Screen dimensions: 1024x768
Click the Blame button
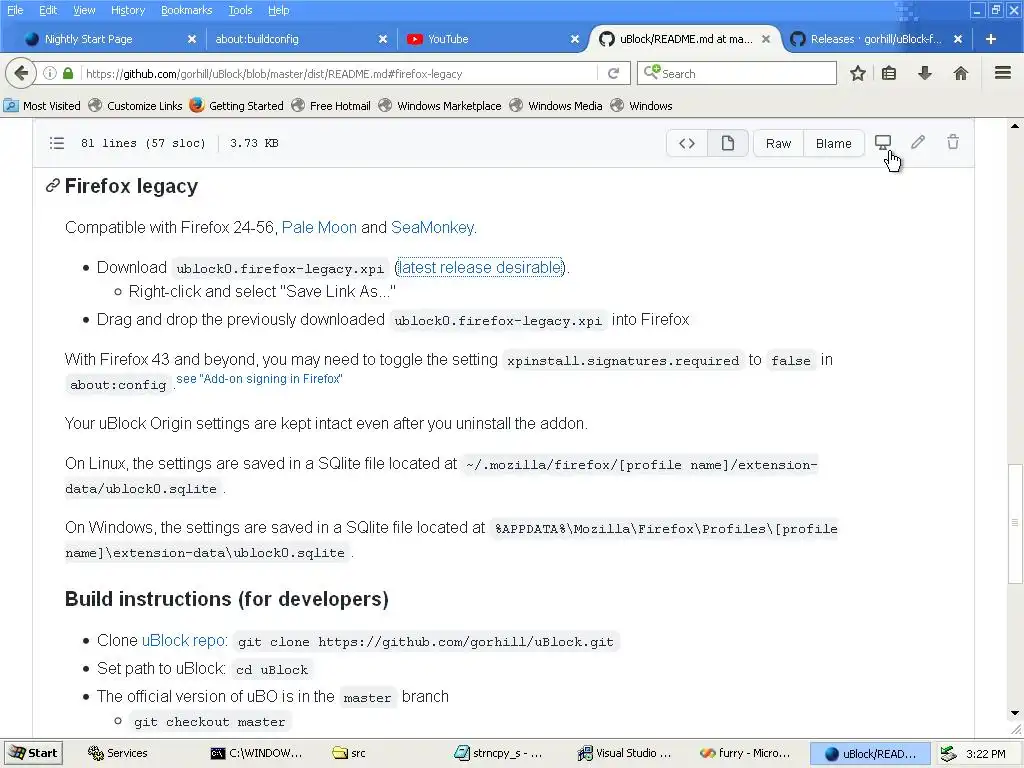(833, 143)
